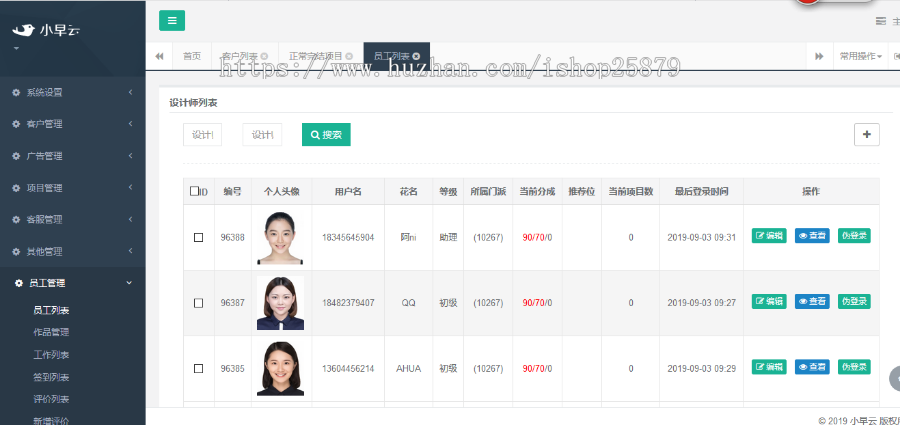This screenshot has height=425, width=900.
Task: Click username 18345645904
Action: click(348, 237)
